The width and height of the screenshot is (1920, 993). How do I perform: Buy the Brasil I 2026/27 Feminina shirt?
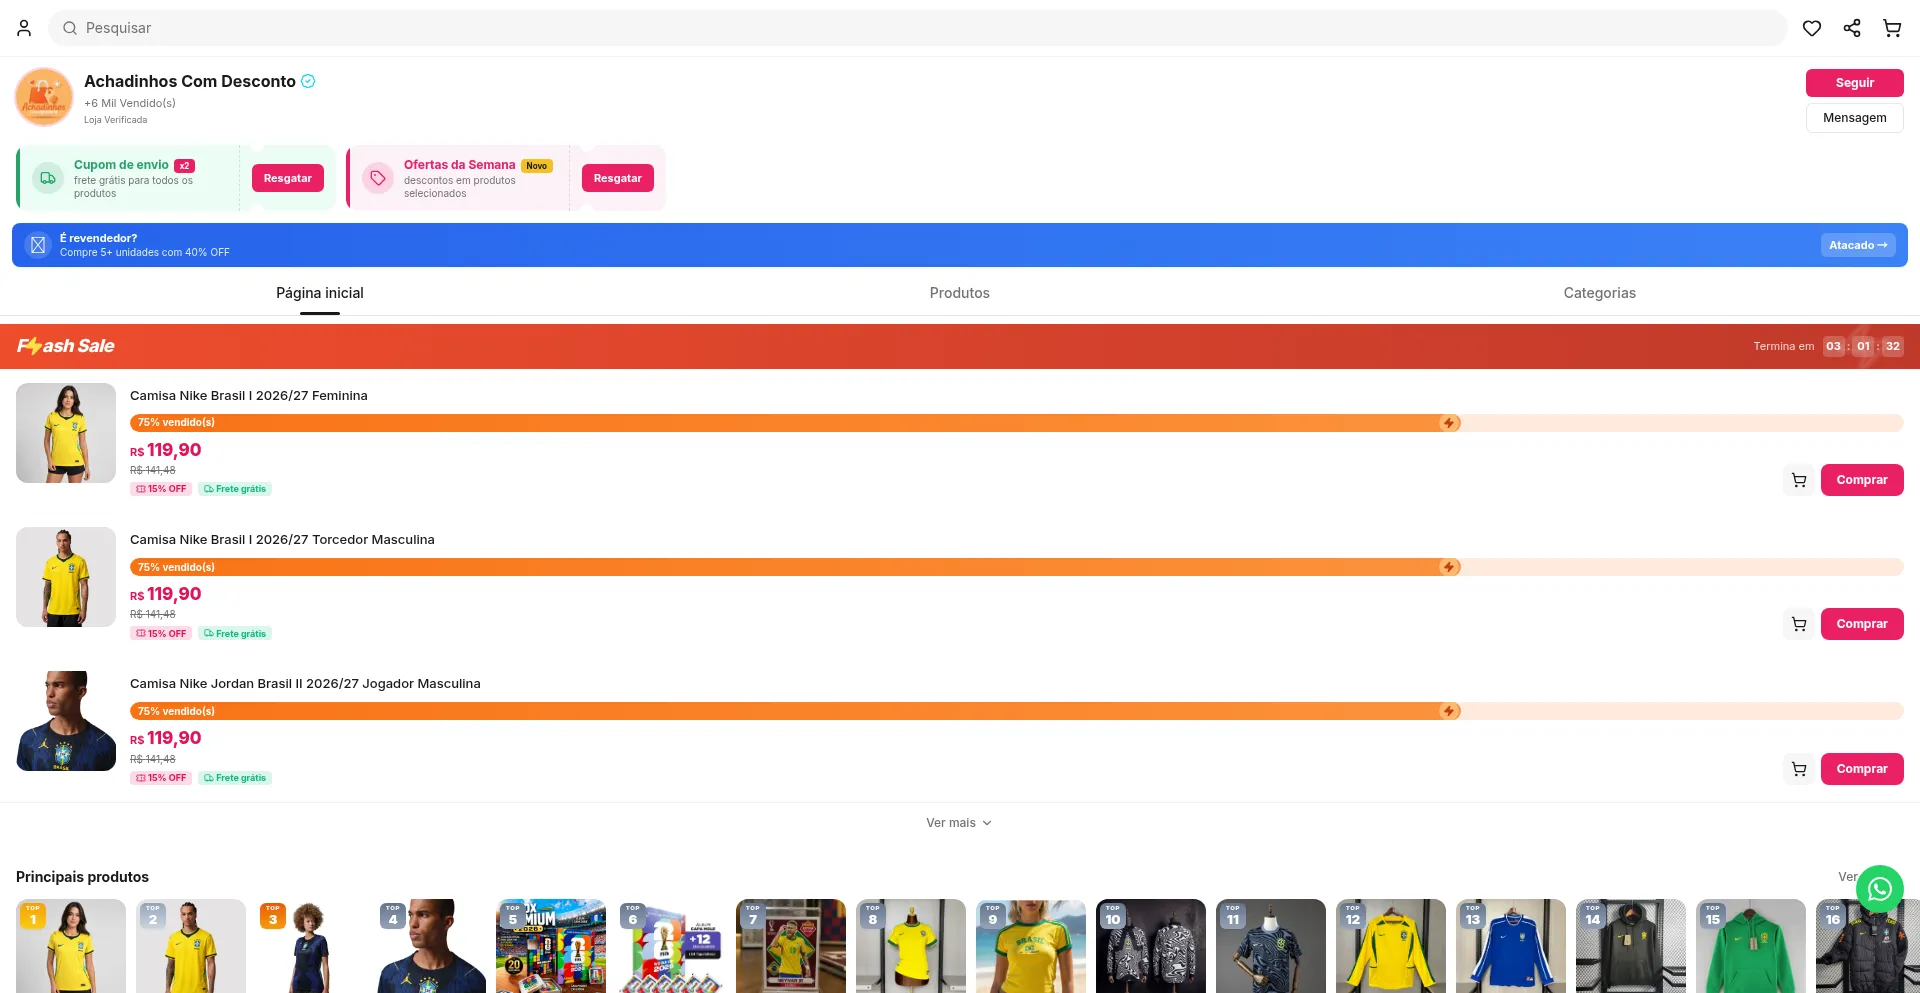tap(1862, 480)
